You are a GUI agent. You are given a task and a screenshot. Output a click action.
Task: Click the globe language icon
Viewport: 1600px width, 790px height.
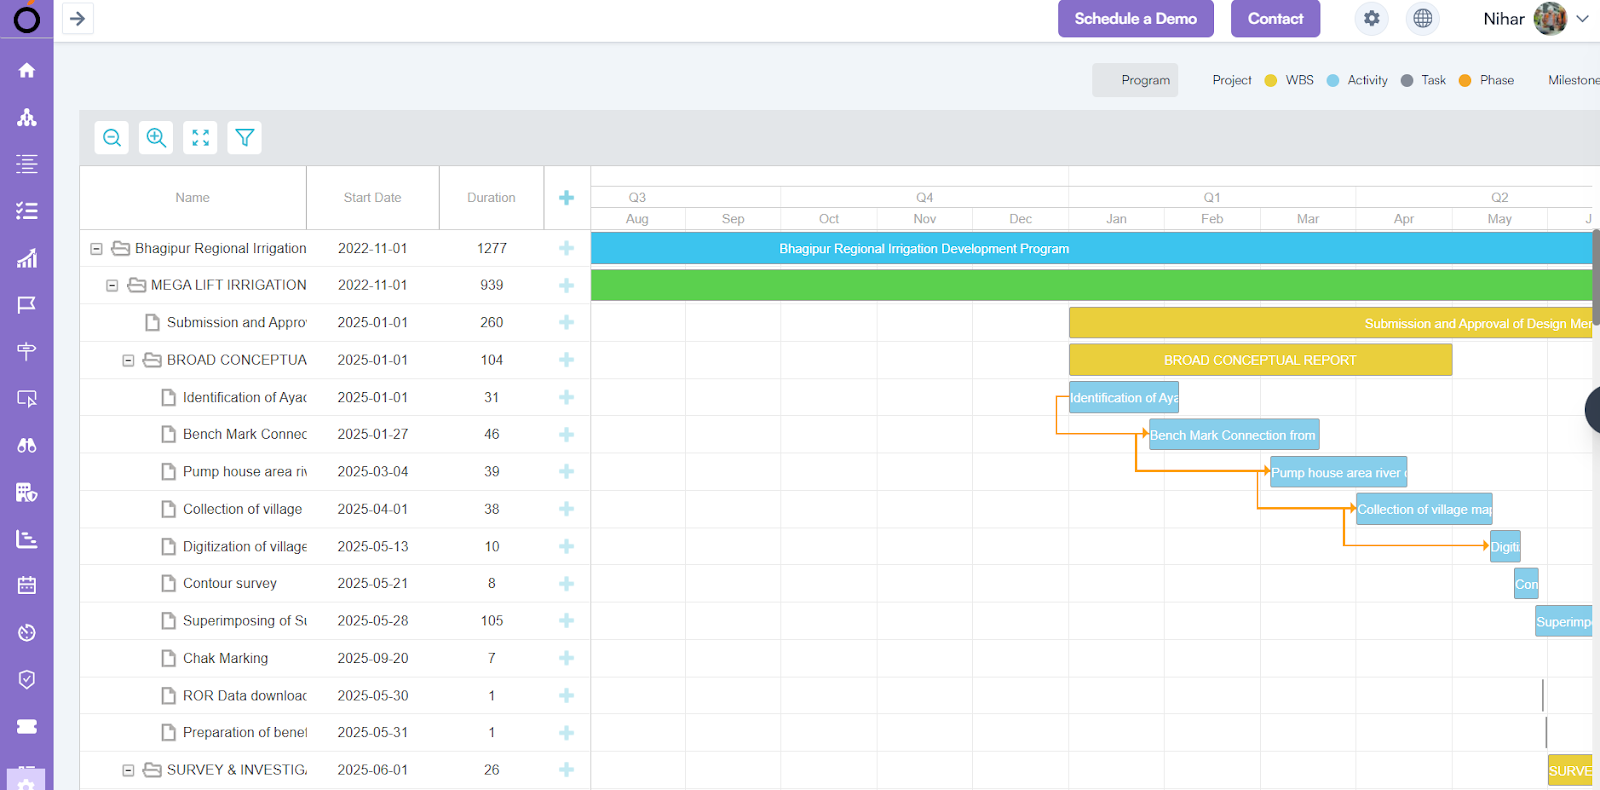tap(1422, 19)
